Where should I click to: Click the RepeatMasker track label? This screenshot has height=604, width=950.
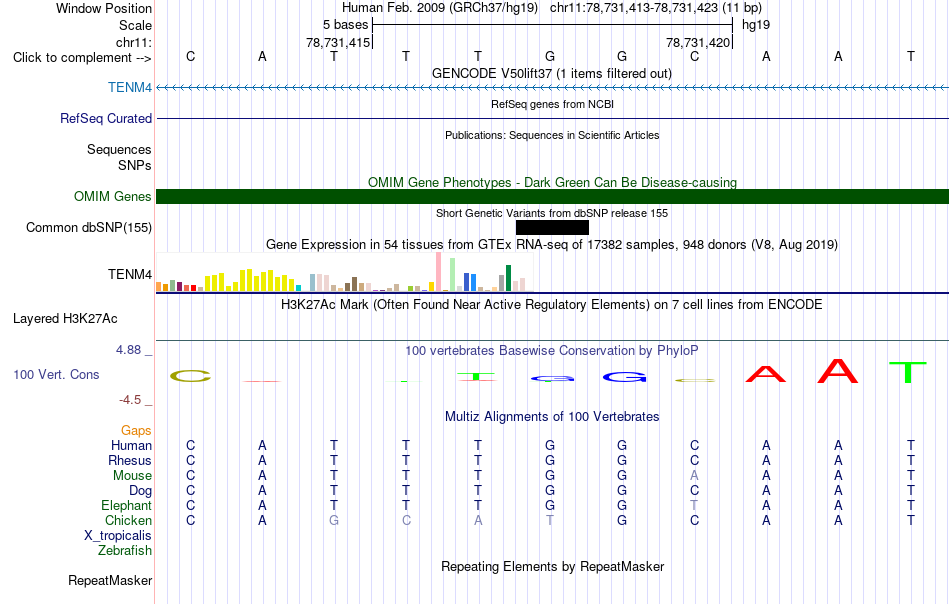coord(110,581)
